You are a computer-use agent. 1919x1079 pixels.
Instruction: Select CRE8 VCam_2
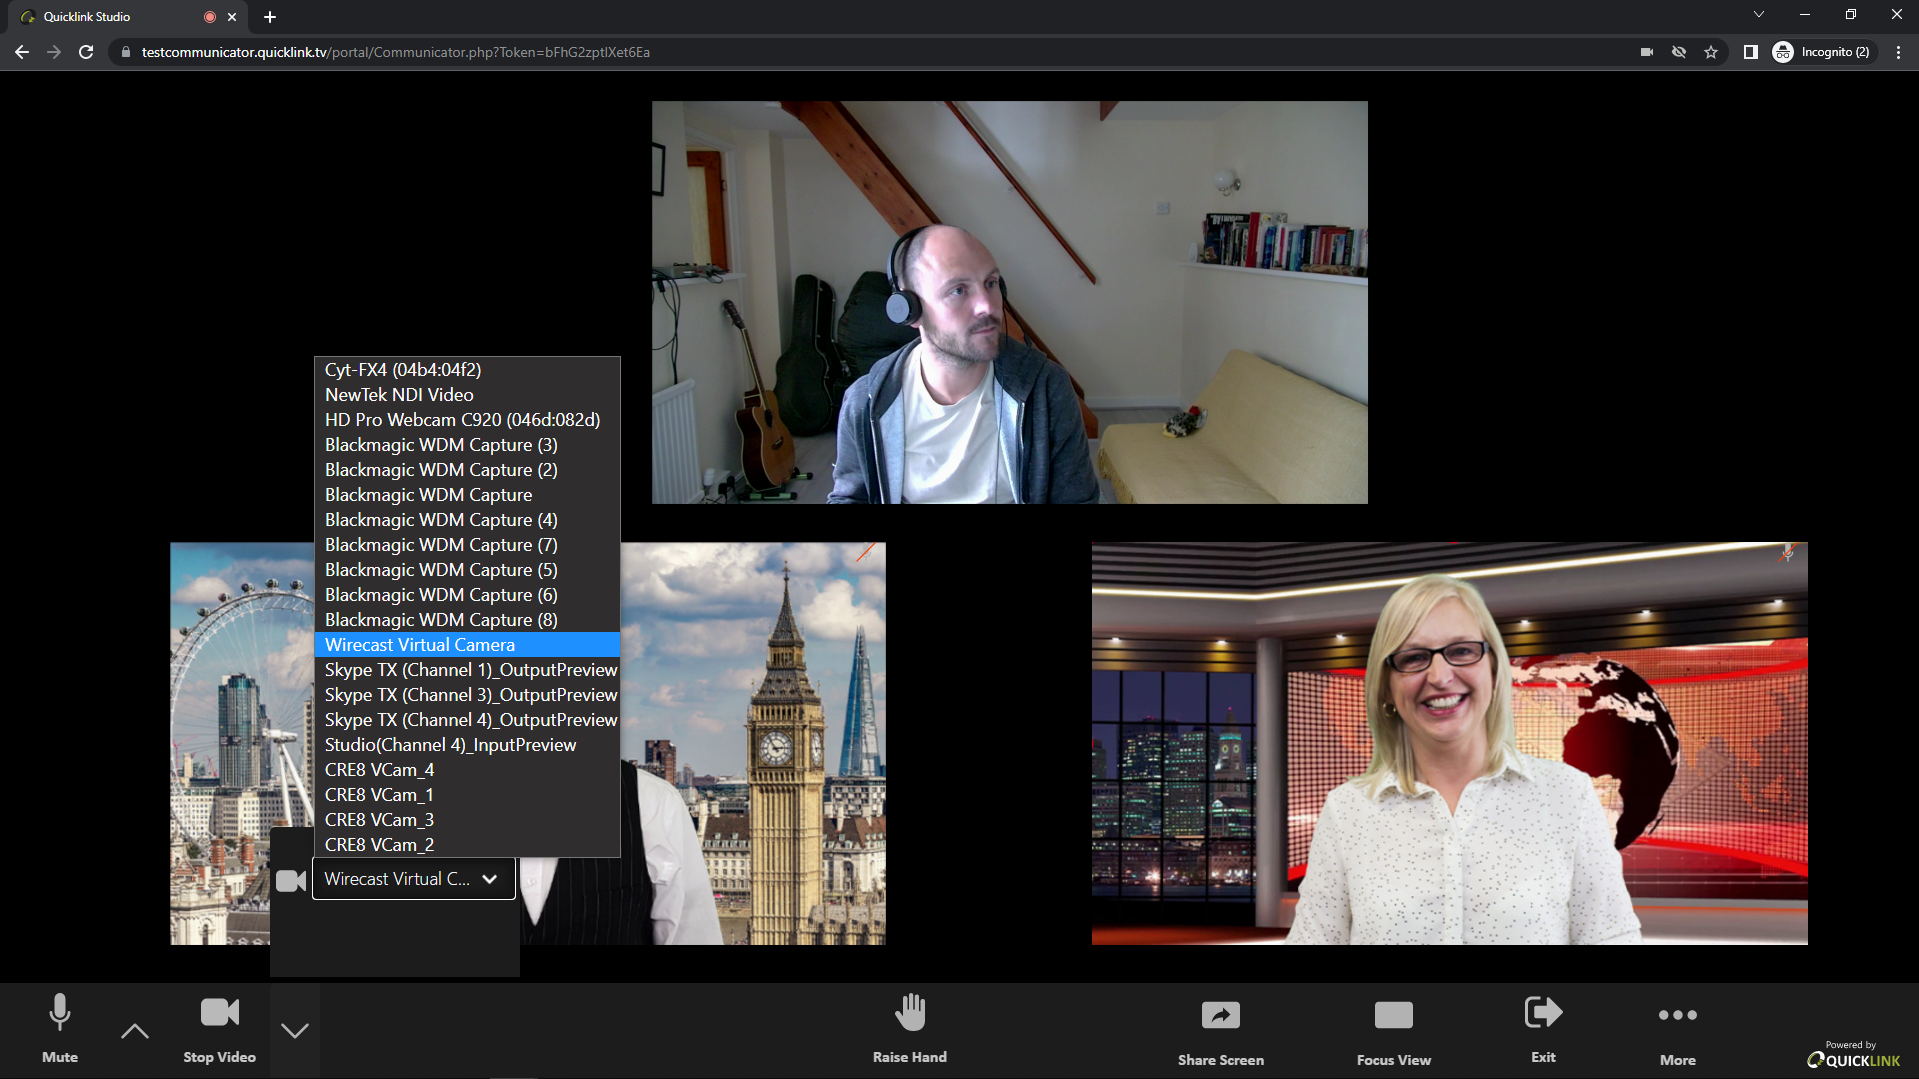tap(468, 845)
